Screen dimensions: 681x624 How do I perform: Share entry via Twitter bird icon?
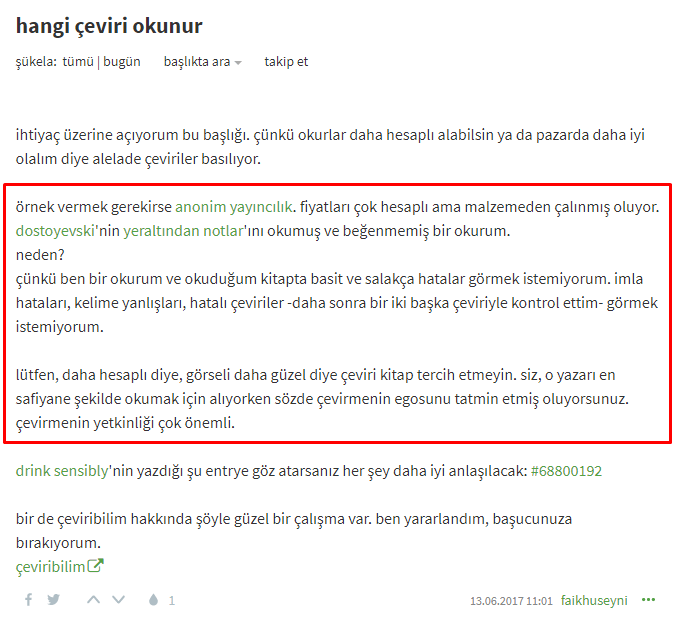54,600
